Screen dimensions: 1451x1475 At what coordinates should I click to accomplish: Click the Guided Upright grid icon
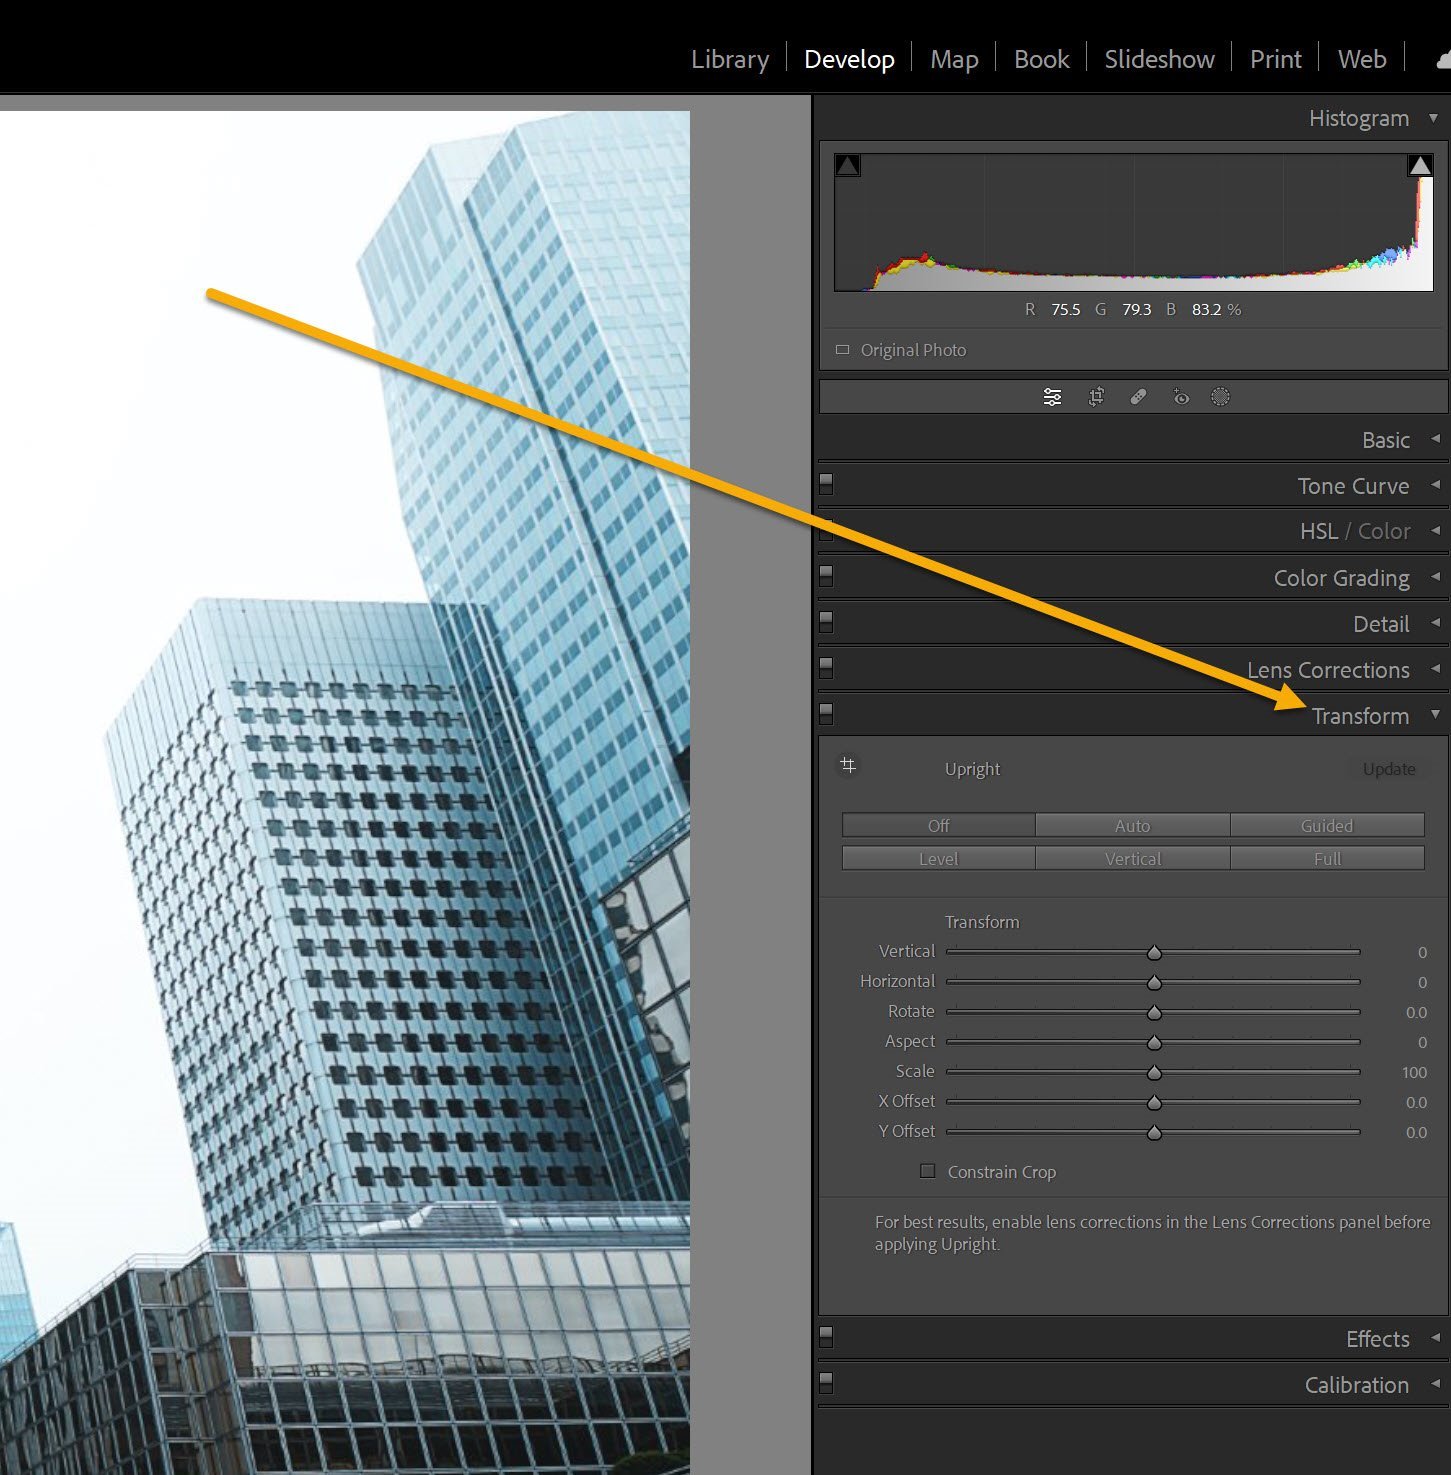coord(848,766)
